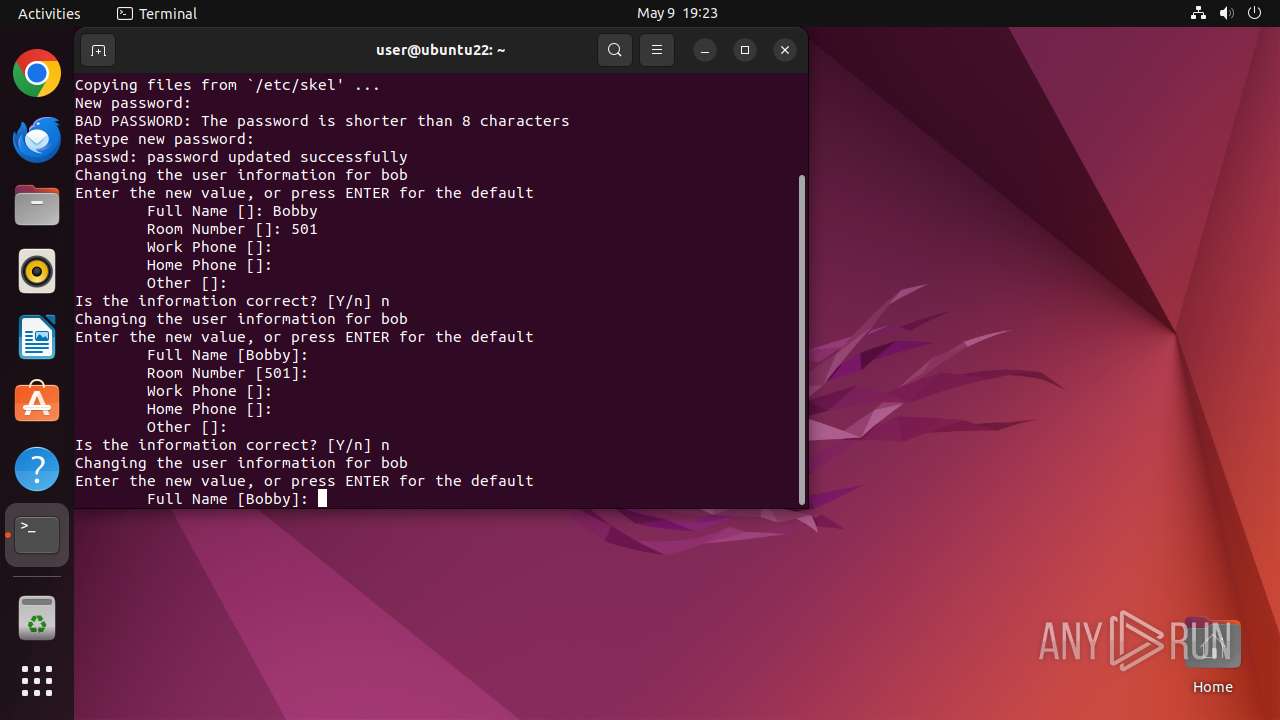Image resolution: width=1280 pixels, height=720 pixels.
Task: Close the terminal window
Action: (x=785, y=50)
